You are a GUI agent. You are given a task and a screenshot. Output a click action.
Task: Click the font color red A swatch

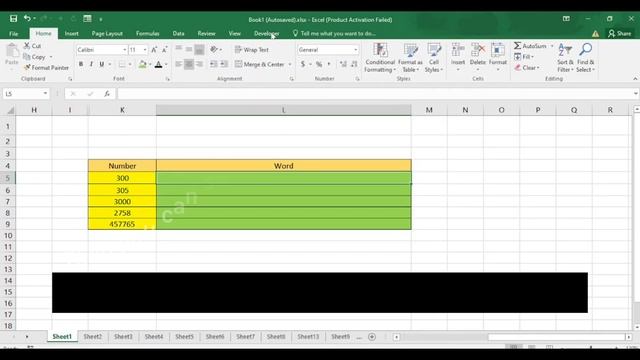tap(159, 64)
